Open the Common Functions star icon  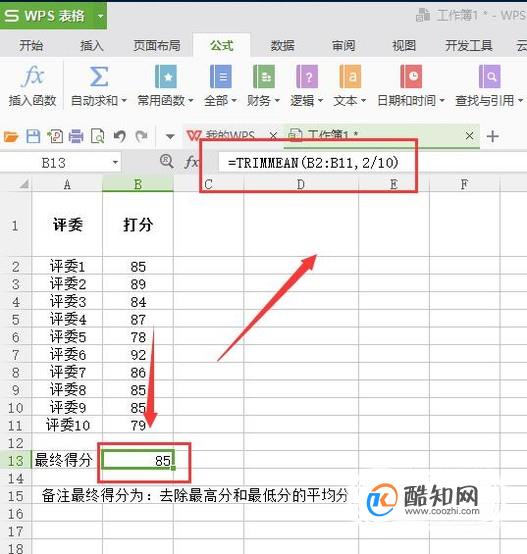[x=166, y=76]
